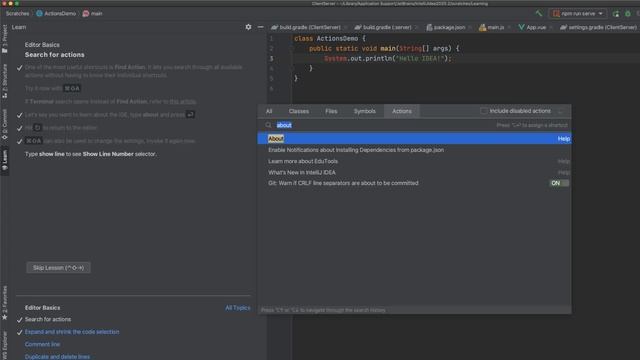Select the Files tab in the search popup

coord(331,111)
